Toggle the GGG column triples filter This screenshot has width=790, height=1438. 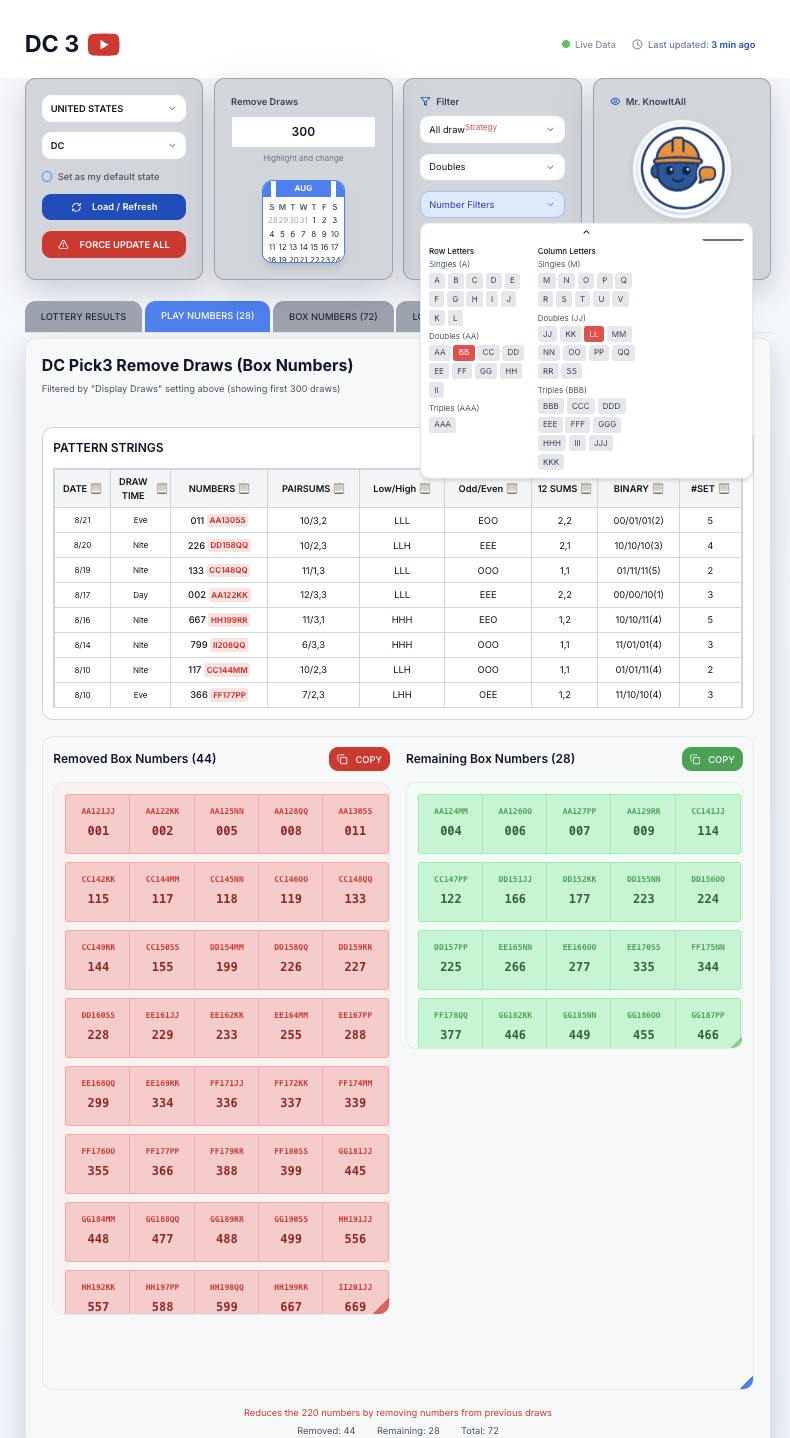coord(607,425)
